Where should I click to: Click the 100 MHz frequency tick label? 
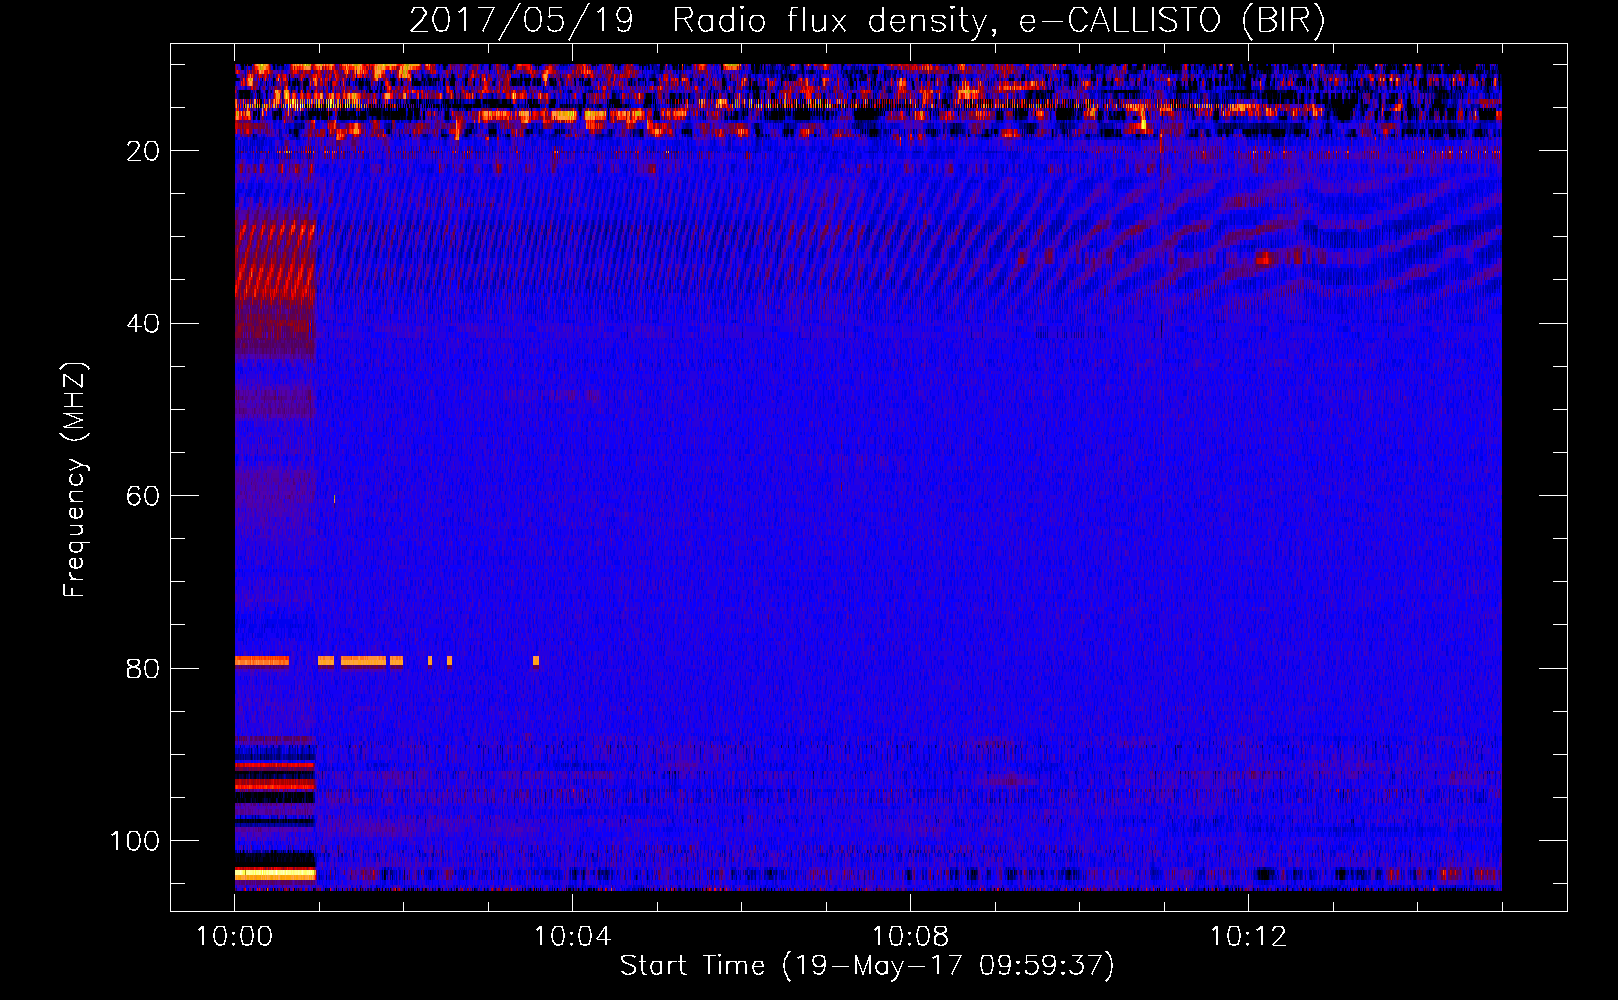coord(135,841)
